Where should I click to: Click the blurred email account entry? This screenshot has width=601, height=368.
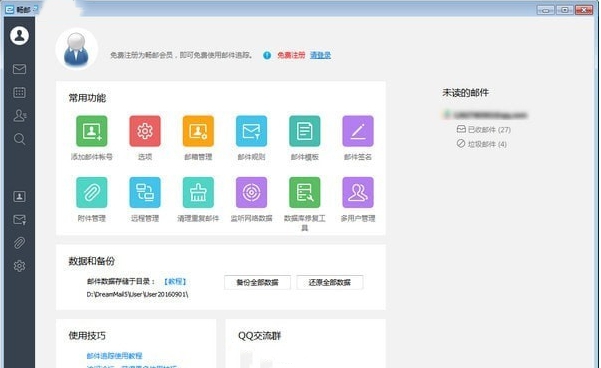point(486,115)
